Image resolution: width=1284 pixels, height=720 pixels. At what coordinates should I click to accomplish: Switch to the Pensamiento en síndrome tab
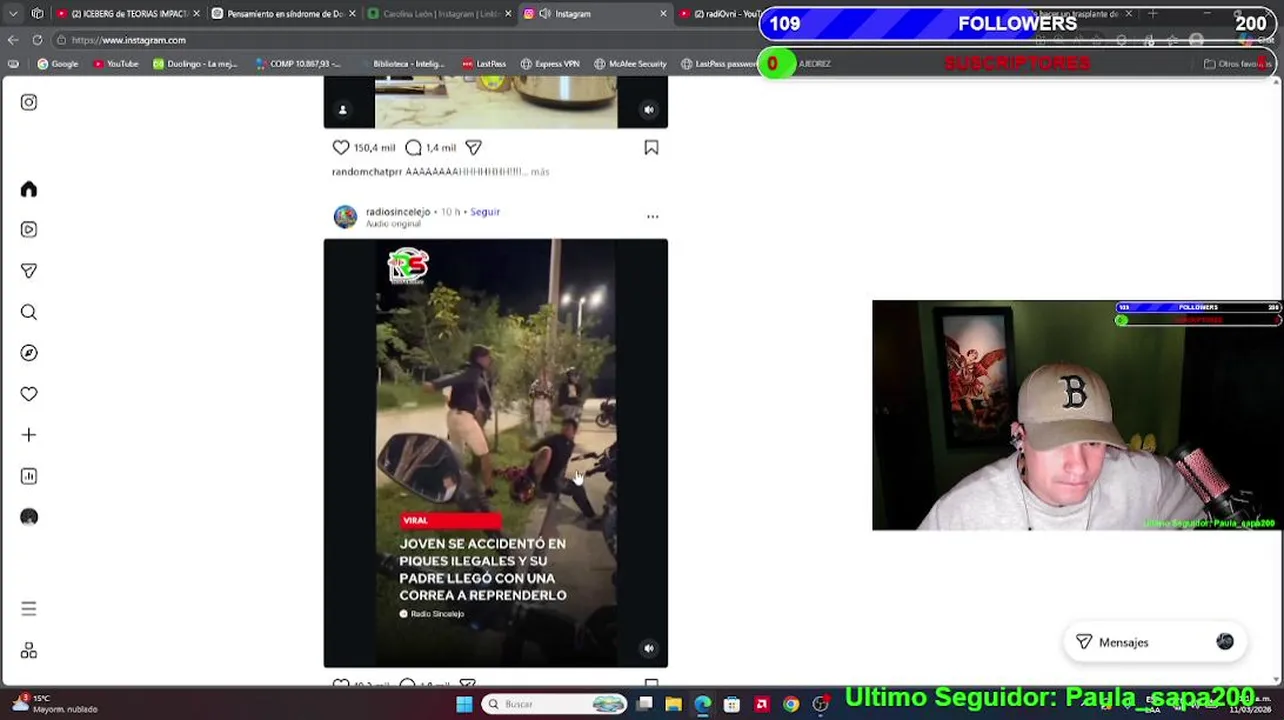pyautogui.click(x=284, y=14)
